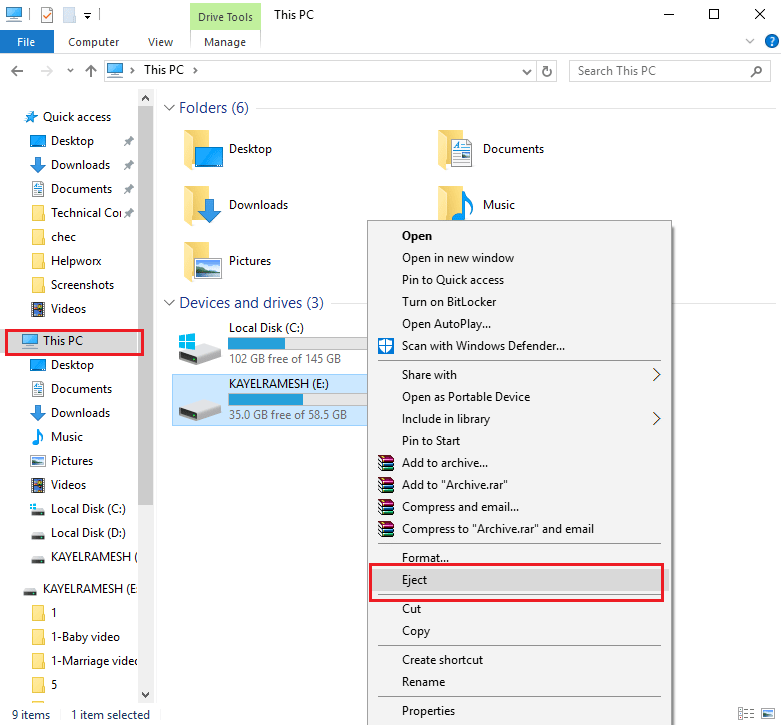Switch to the Manage ribbon tab
781x725 pixels.
pyautogui.click(x=225, y=42)
